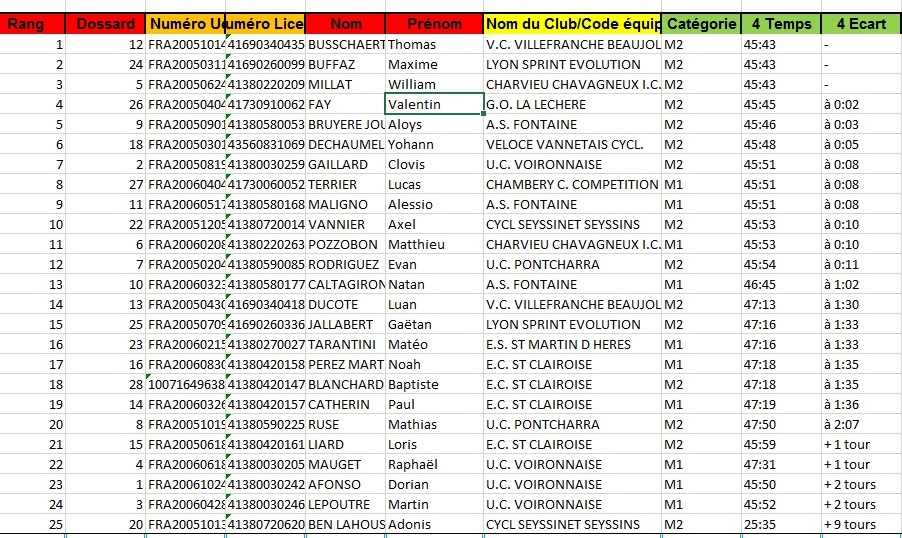Select first name cell Thomas

(434, 44)
